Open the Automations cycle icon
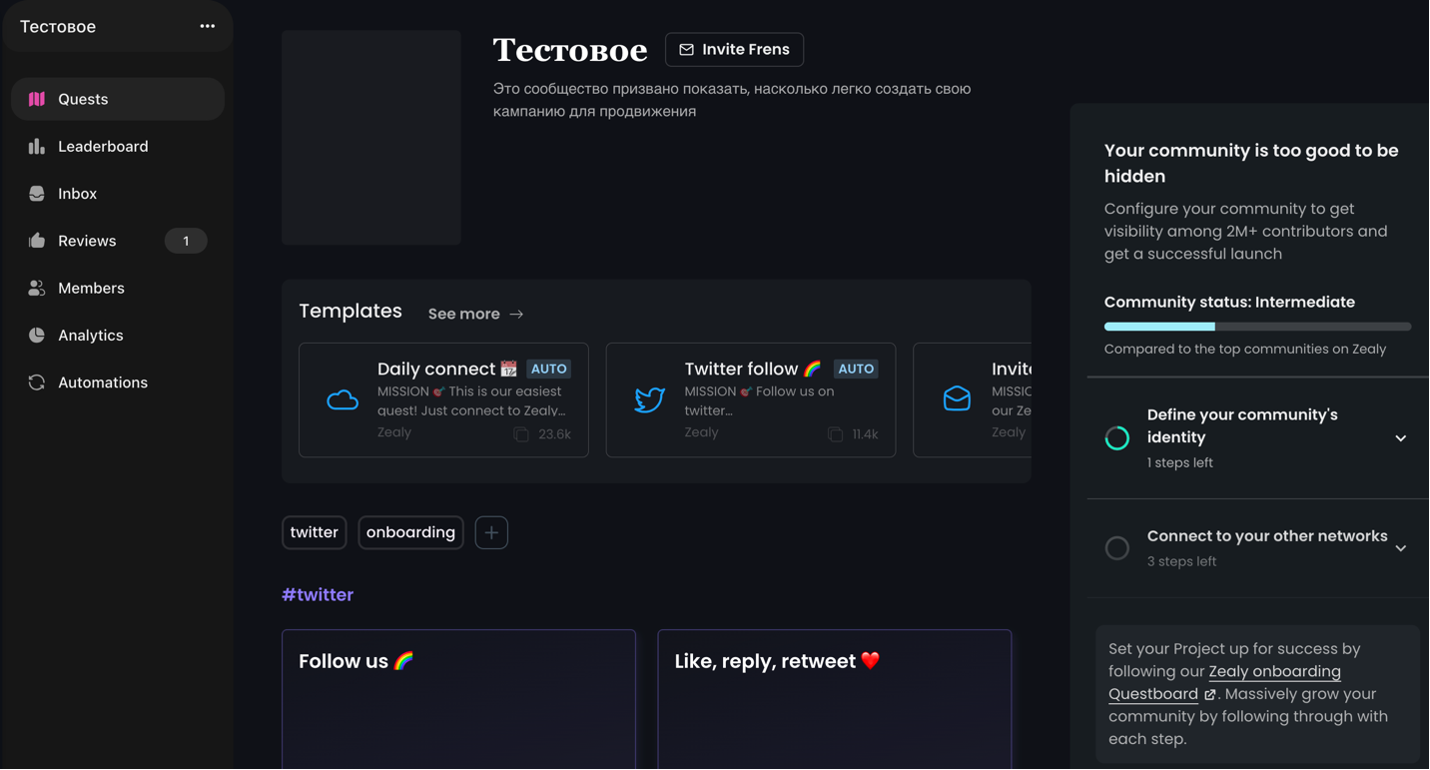 tap(37, 382)
